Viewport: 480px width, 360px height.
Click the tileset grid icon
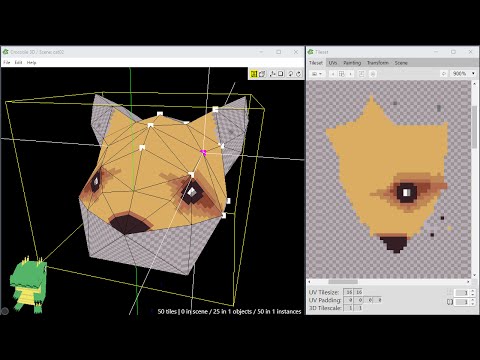click(x=341, y=74)
